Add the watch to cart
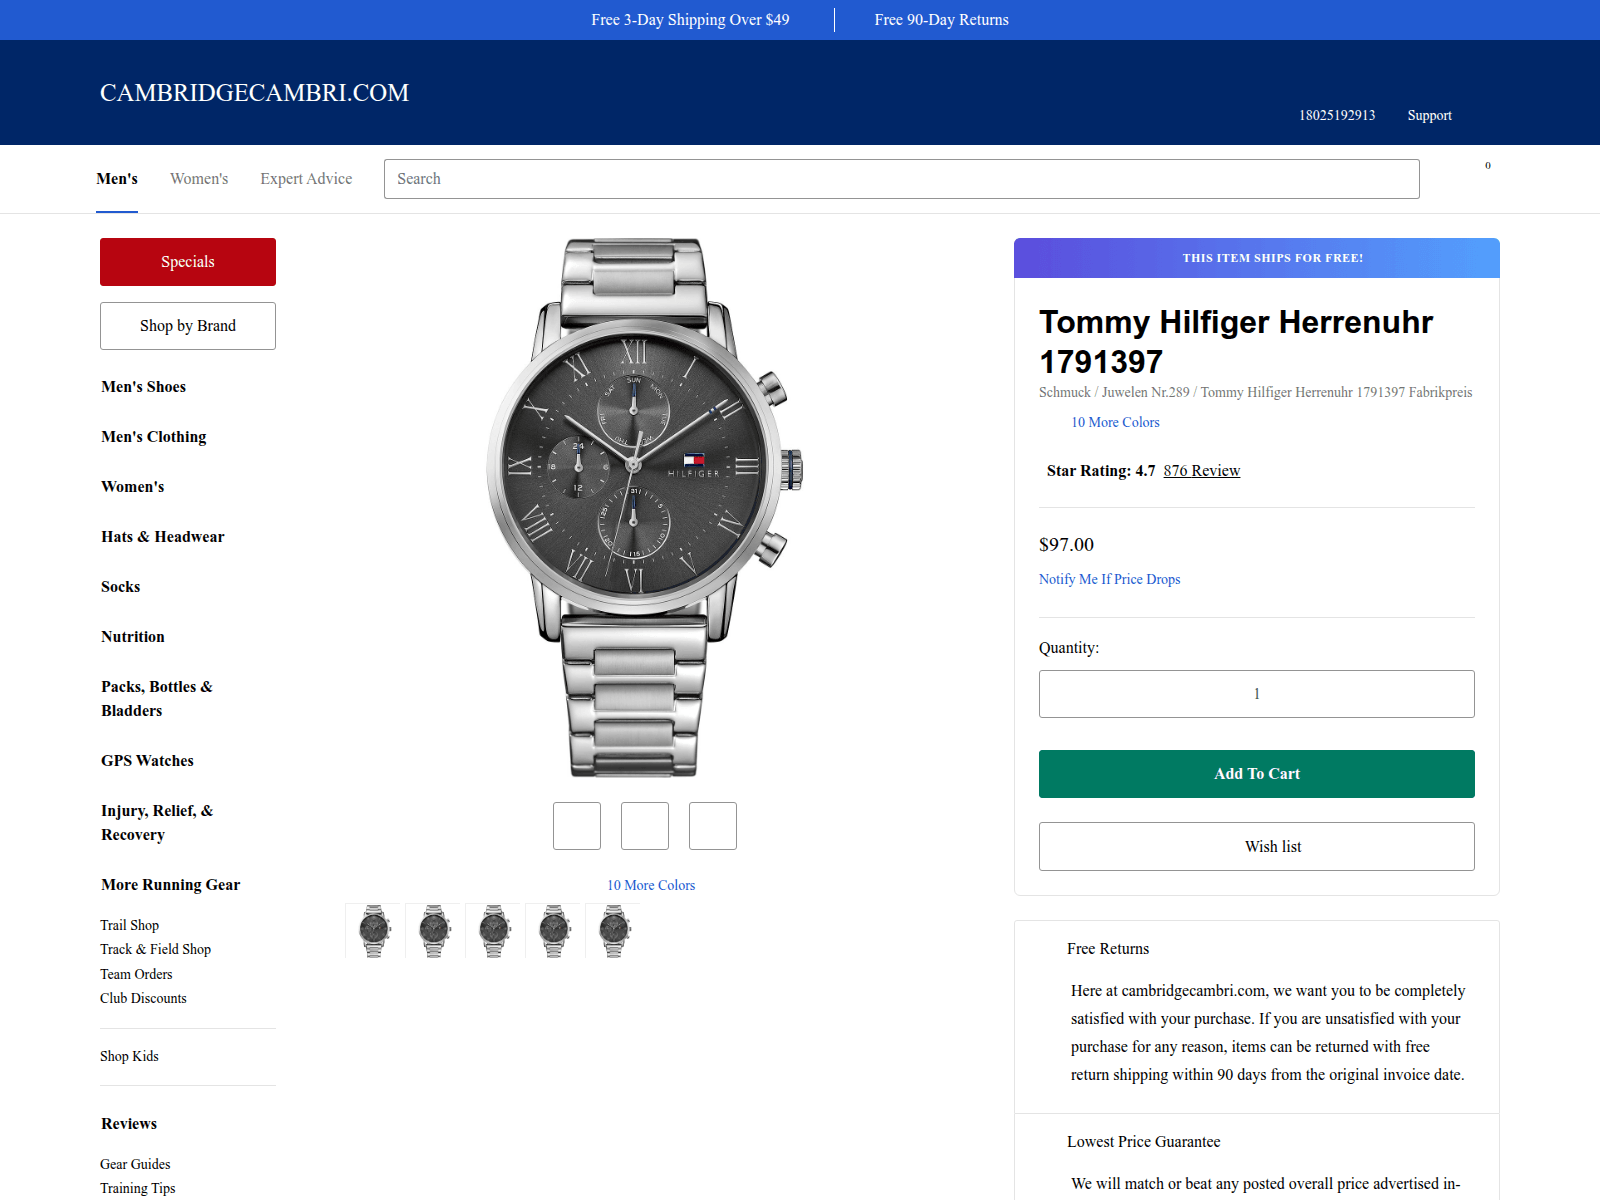Image resolution: width=1600 pixels, height=1200 pixels. (x=1257, y=774)
